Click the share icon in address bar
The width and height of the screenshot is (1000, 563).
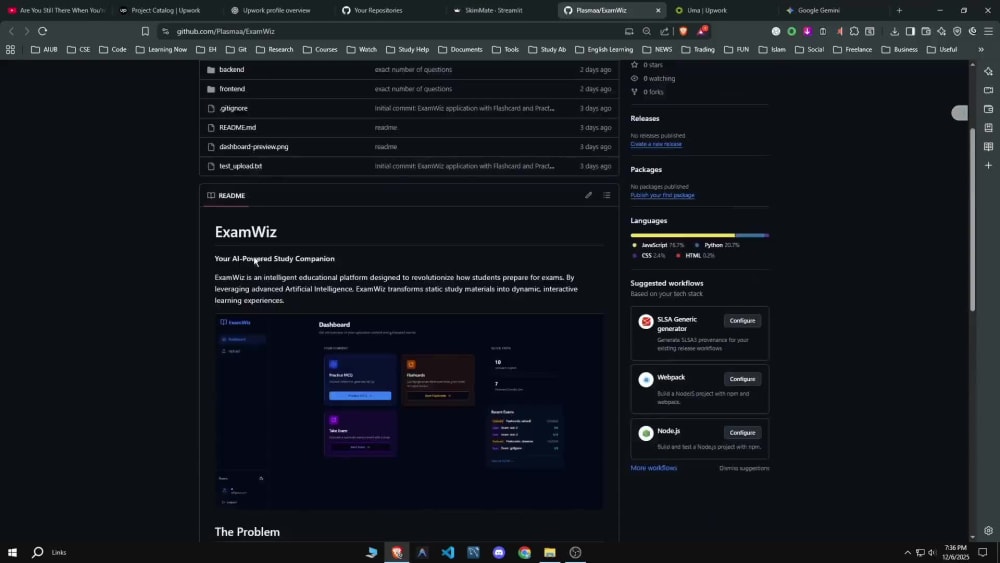click(665, 31)
